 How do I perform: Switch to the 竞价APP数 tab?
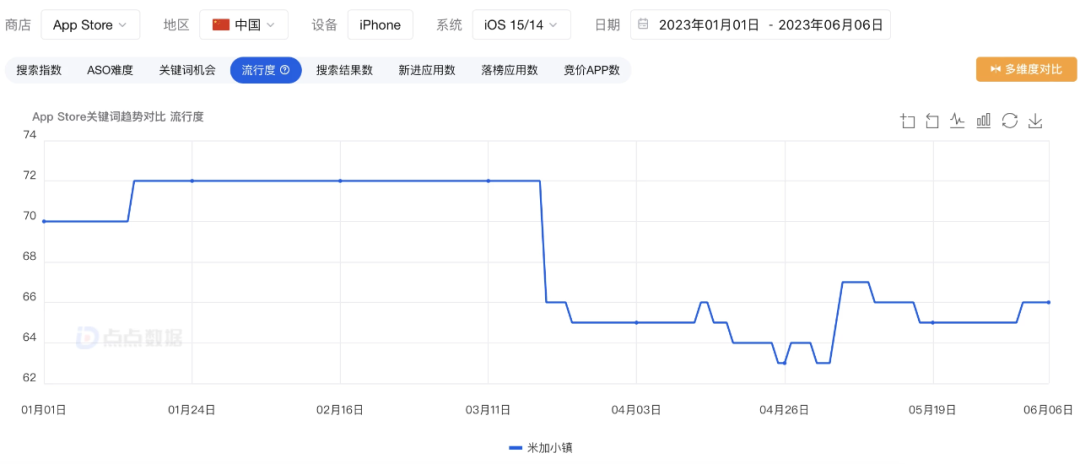click(591, 70)
